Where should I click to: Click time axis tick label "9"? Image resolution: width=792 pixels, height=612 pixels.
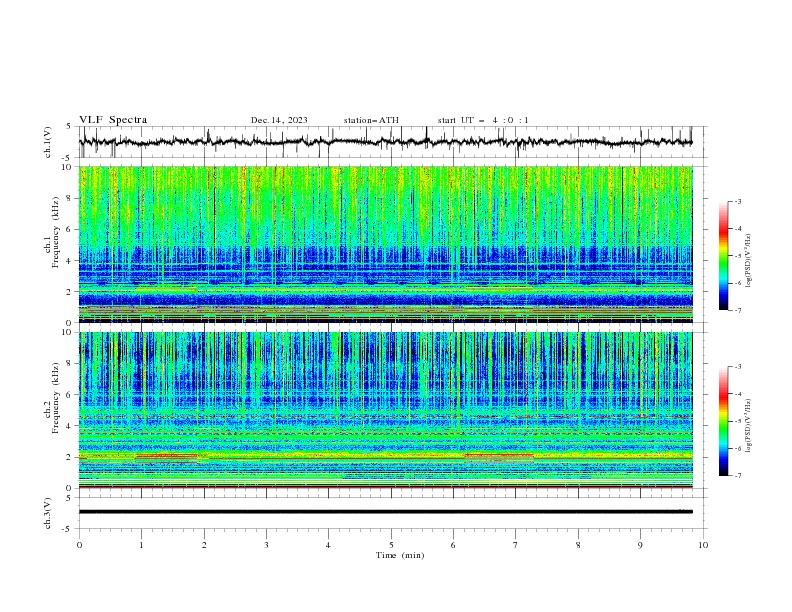pos(640,545)
